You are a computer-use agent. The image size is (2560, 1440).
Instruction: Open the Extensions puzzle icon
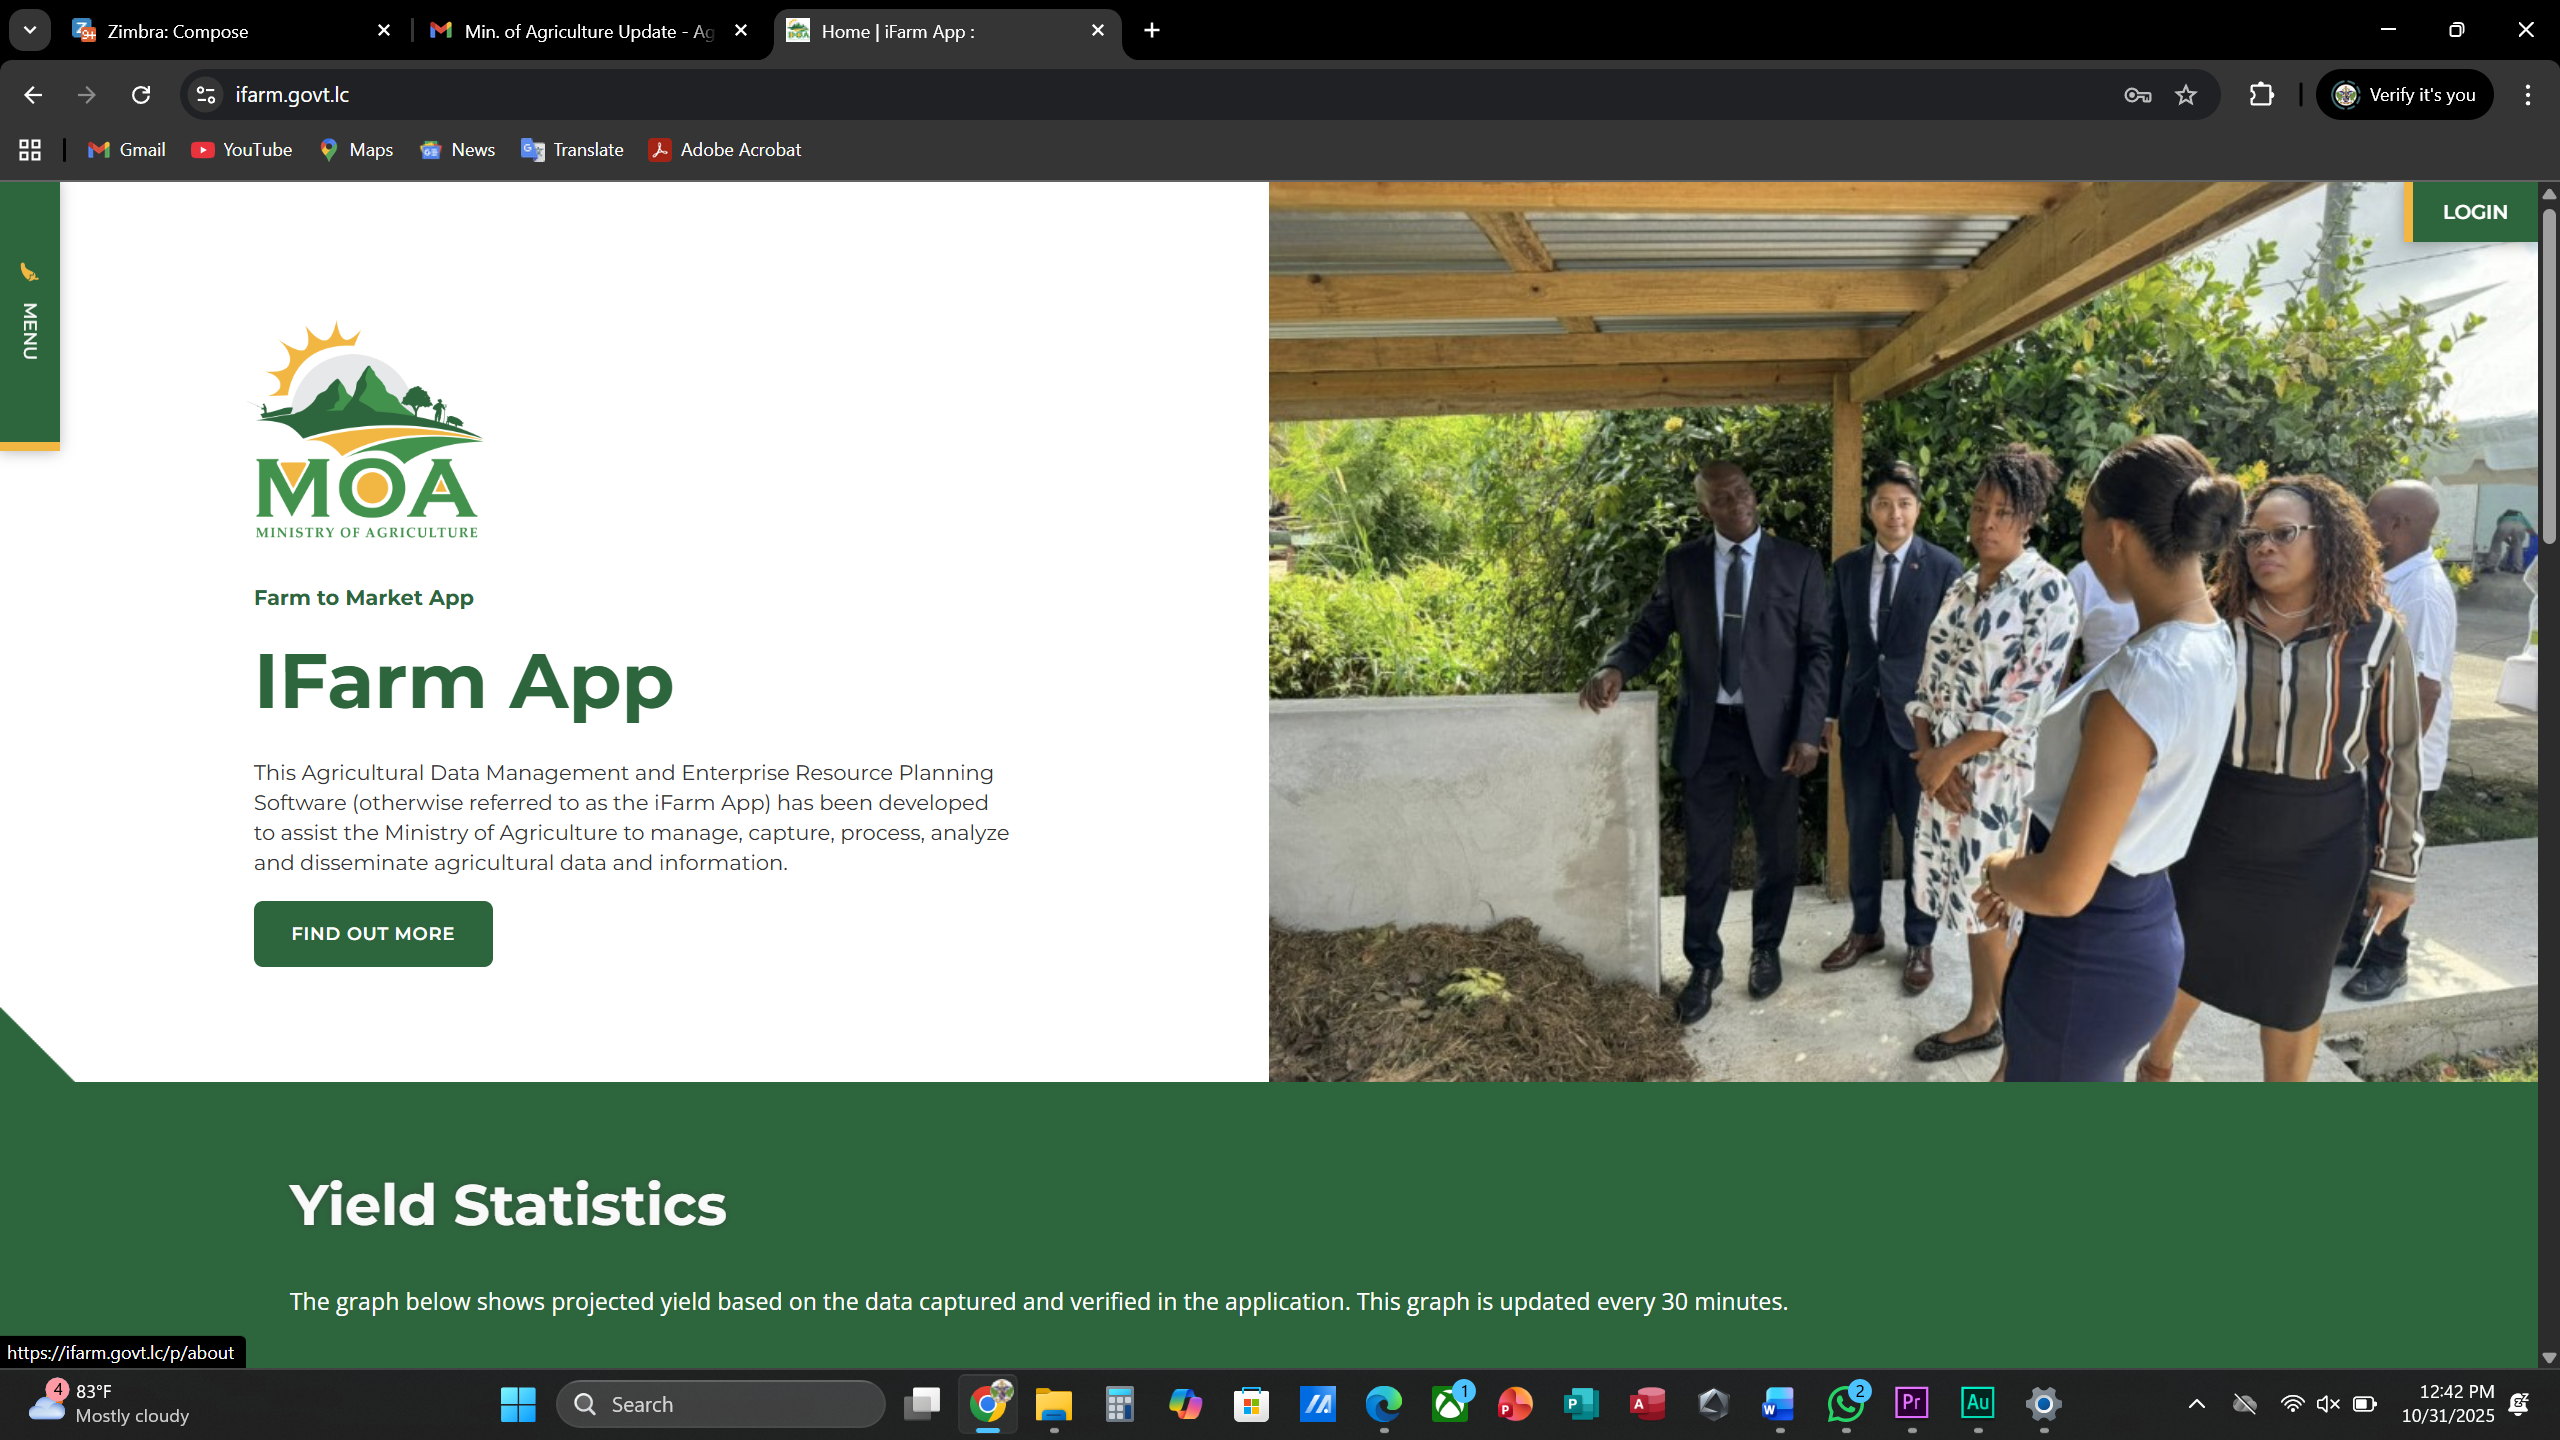(x=2261, y=95)
